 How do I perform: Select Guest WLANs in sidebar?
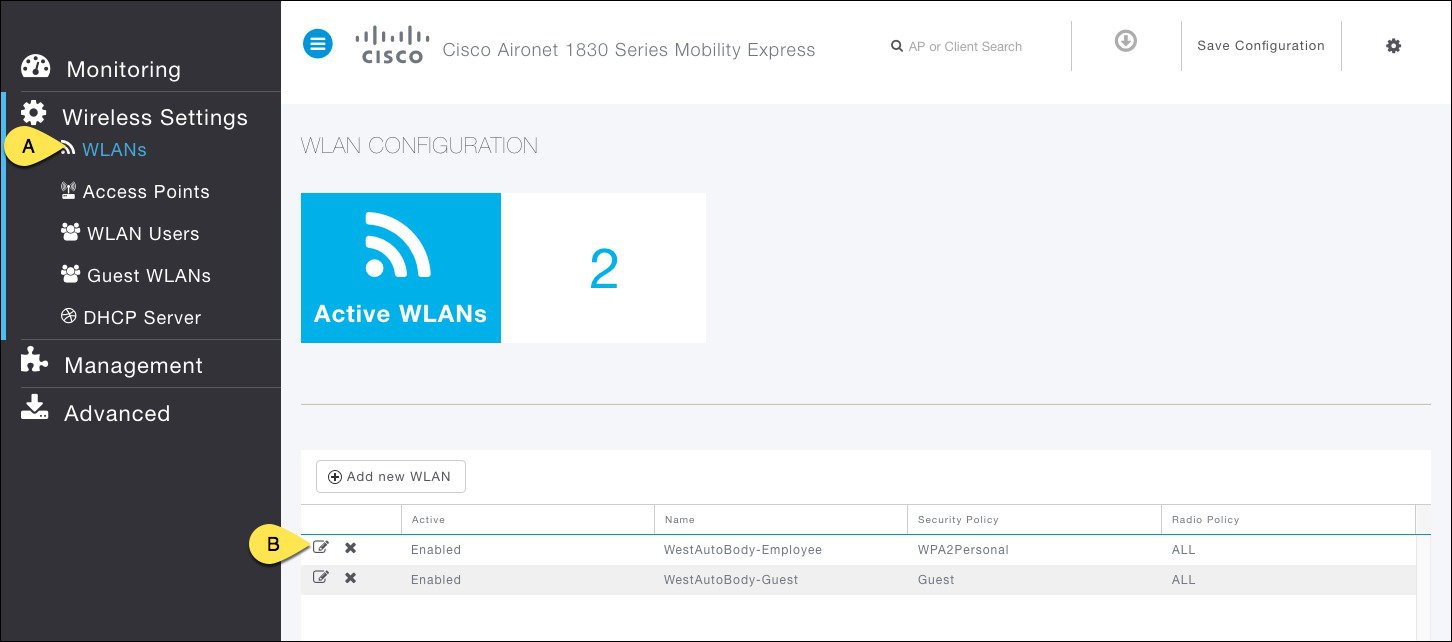click(149, 276)
